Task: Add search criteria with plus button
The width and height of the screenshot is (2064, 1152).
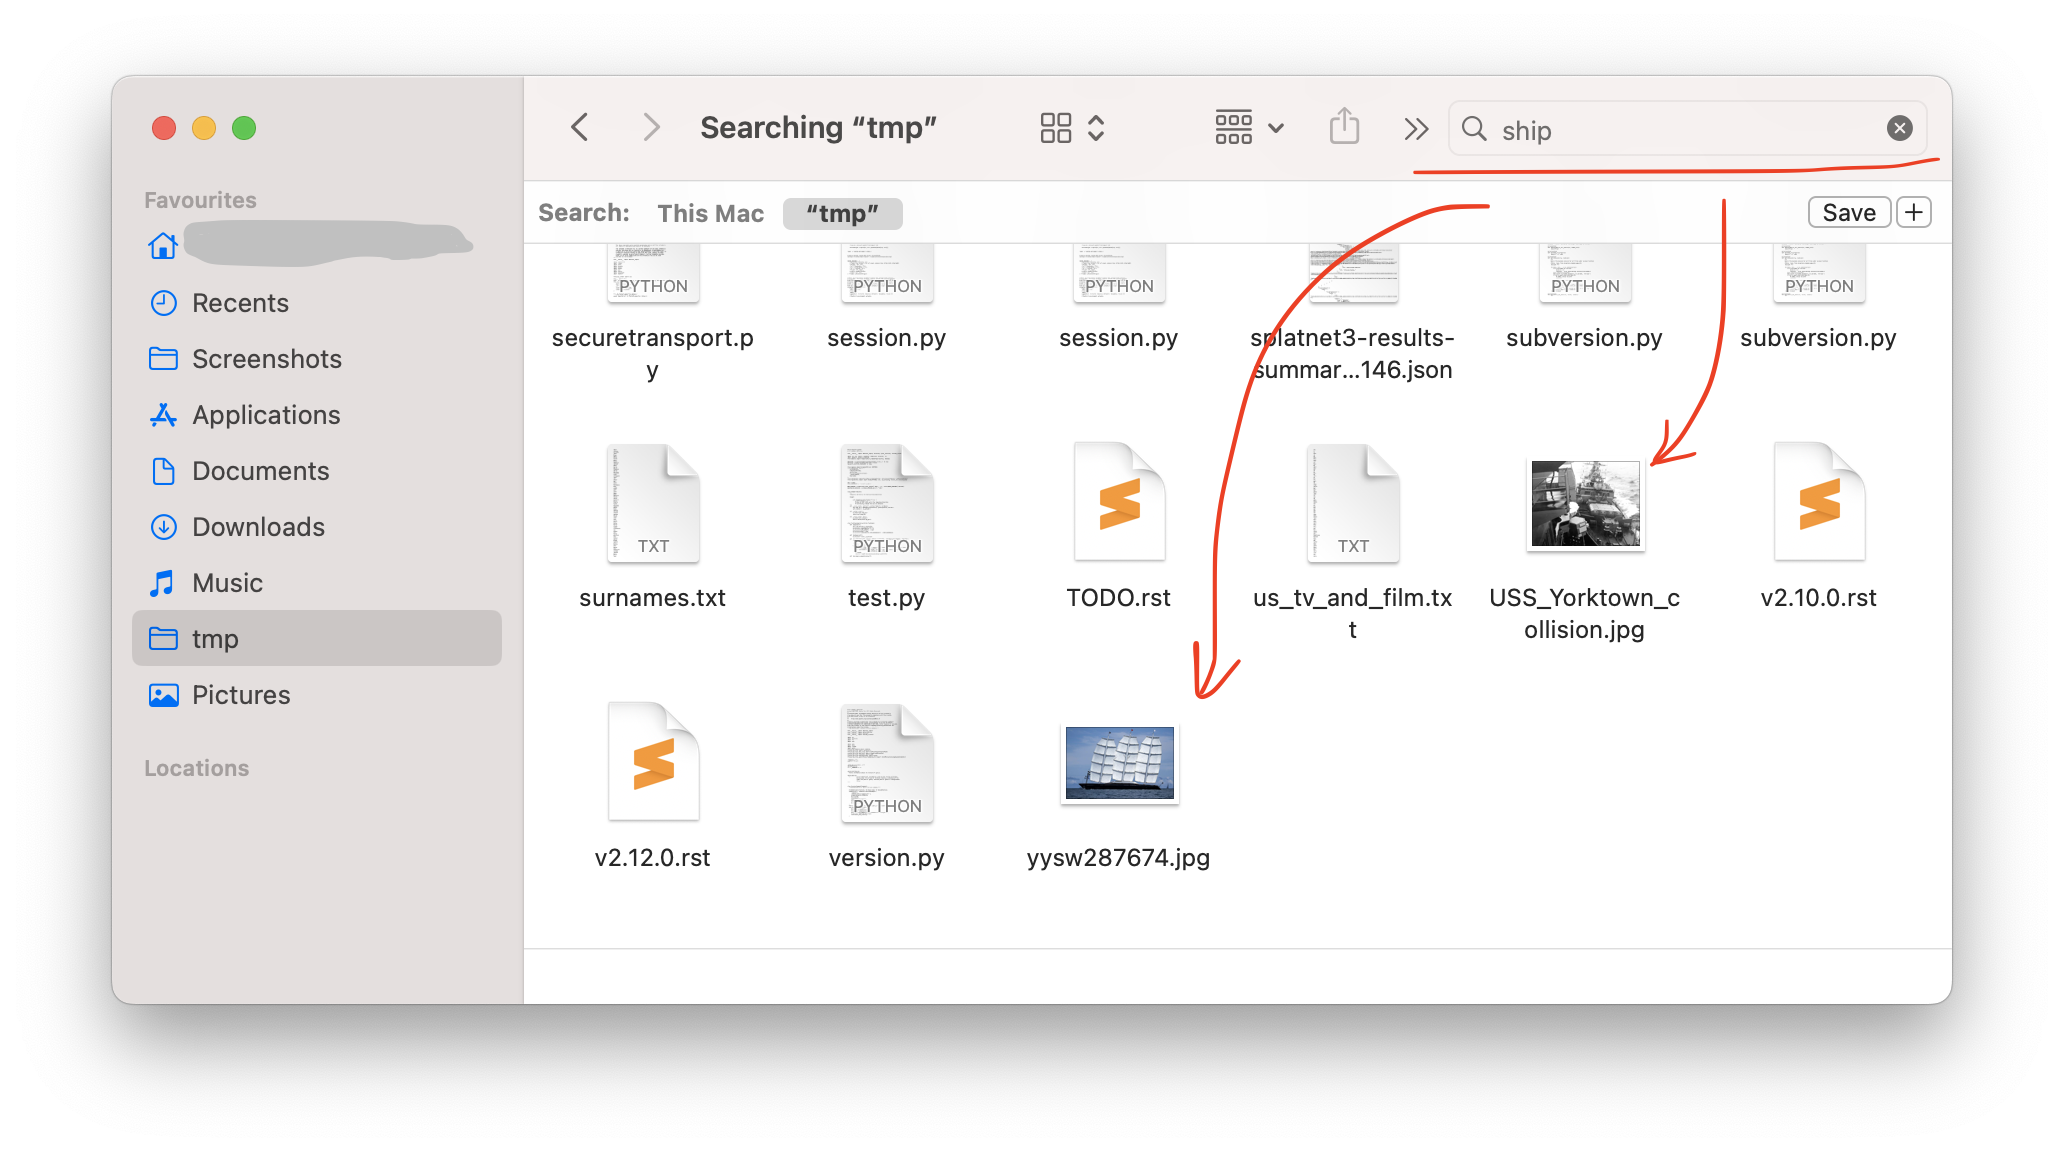Action: (1913, 212)
